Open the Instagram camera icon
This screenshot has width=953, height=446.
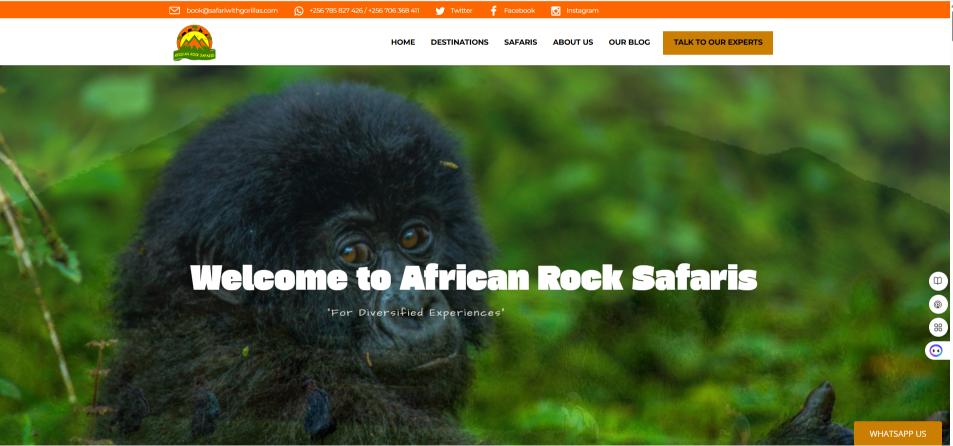(556, 10)
